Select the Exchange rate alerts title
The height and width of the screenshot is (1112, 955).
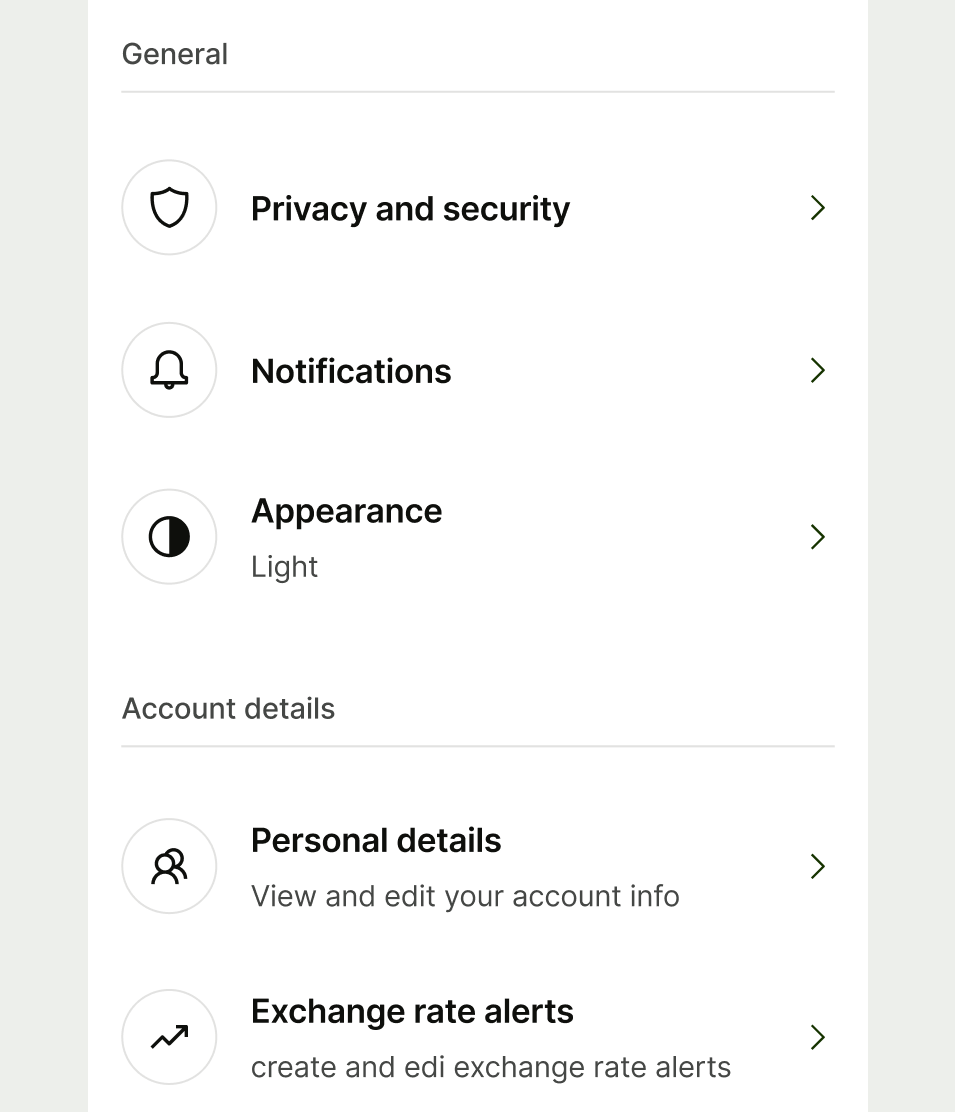coord(412,1011)
